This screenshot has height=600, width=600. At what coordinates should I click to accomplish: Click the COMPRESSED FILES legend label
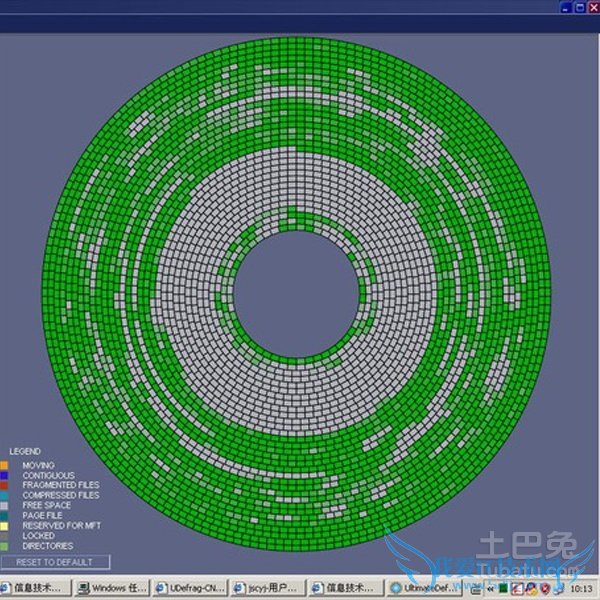61,496
